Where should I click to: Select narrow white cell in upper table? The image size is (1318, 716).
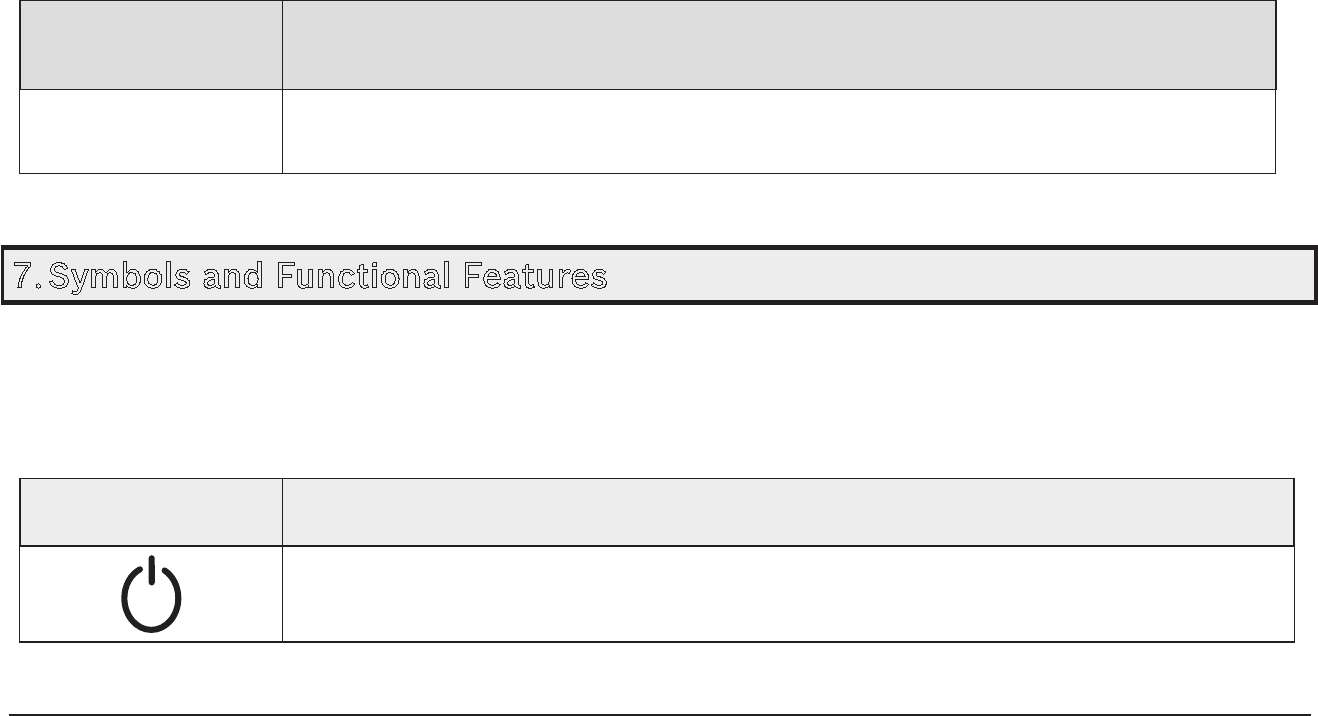coord(151,131)
